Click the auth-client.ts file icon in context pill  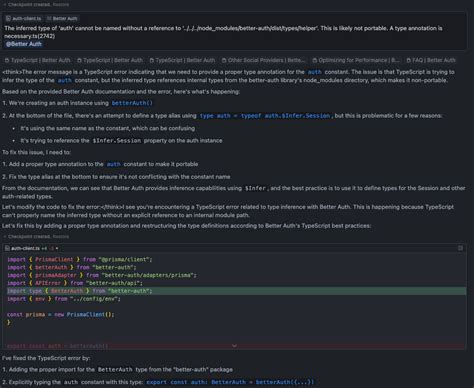click(8, 19)
